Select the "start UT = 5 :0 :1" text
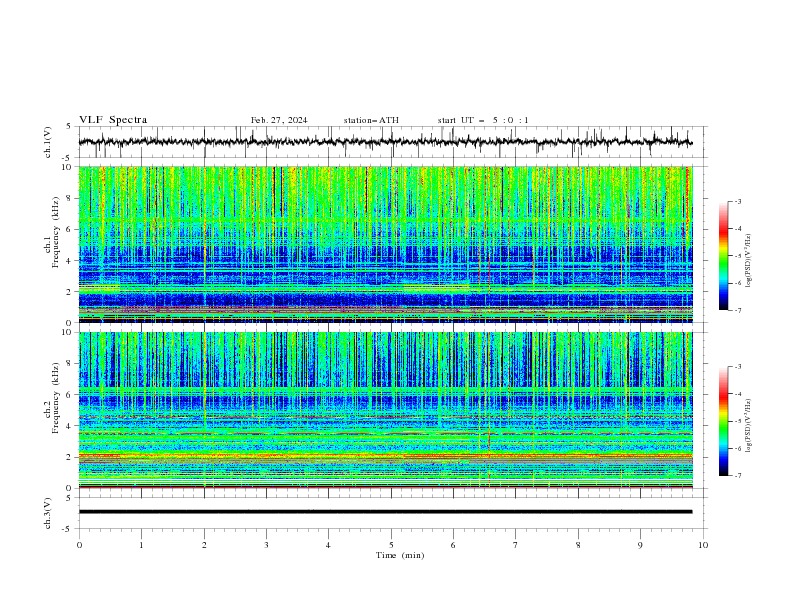 coord(483,120)
